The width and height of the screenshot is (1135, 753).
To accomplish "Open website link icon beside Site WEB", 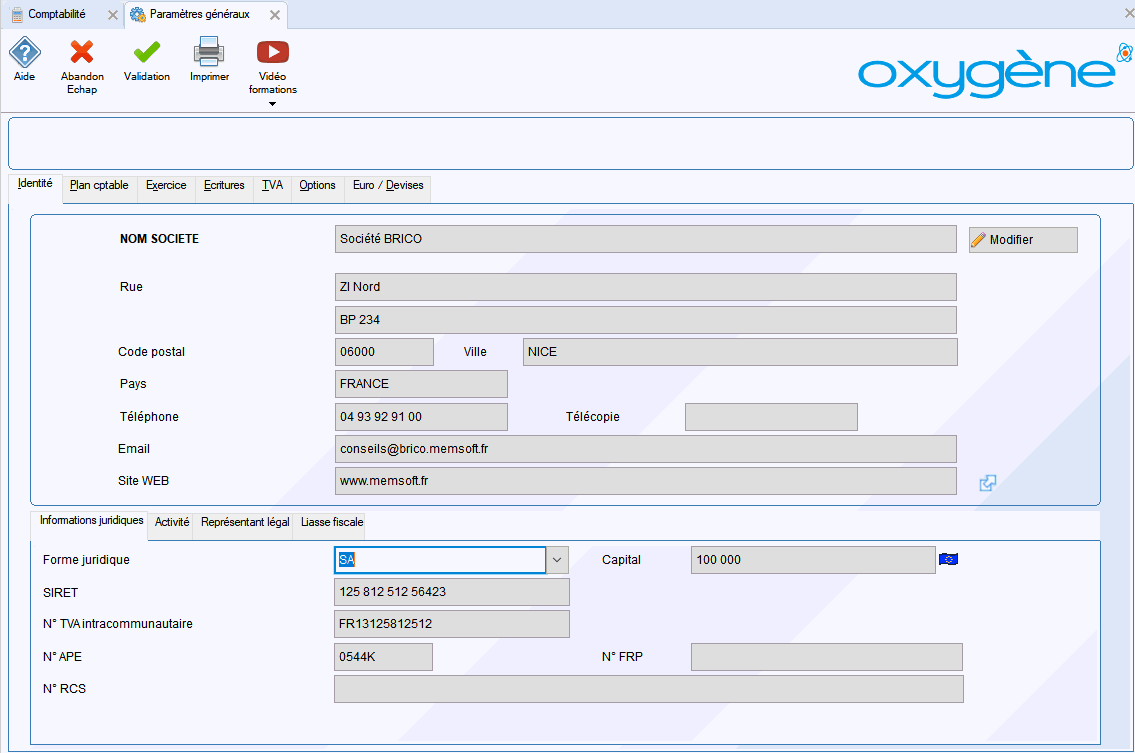I will click(987, 483).
